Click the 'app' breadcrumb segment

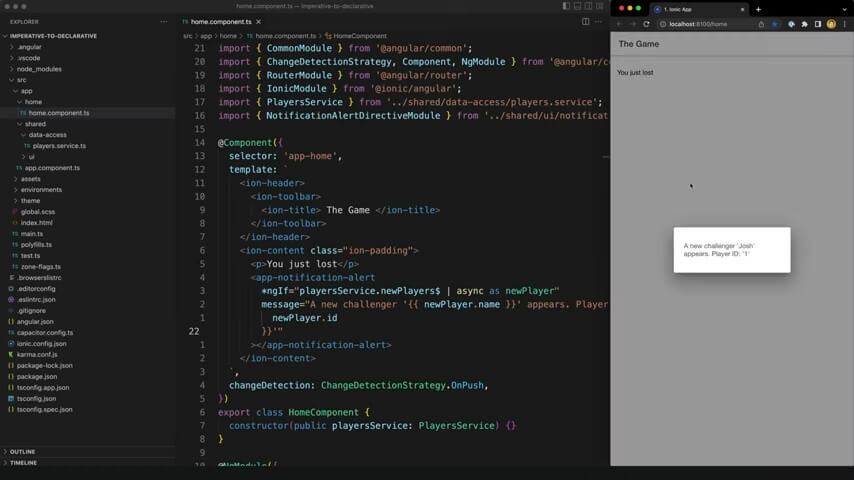pos(206,36)
